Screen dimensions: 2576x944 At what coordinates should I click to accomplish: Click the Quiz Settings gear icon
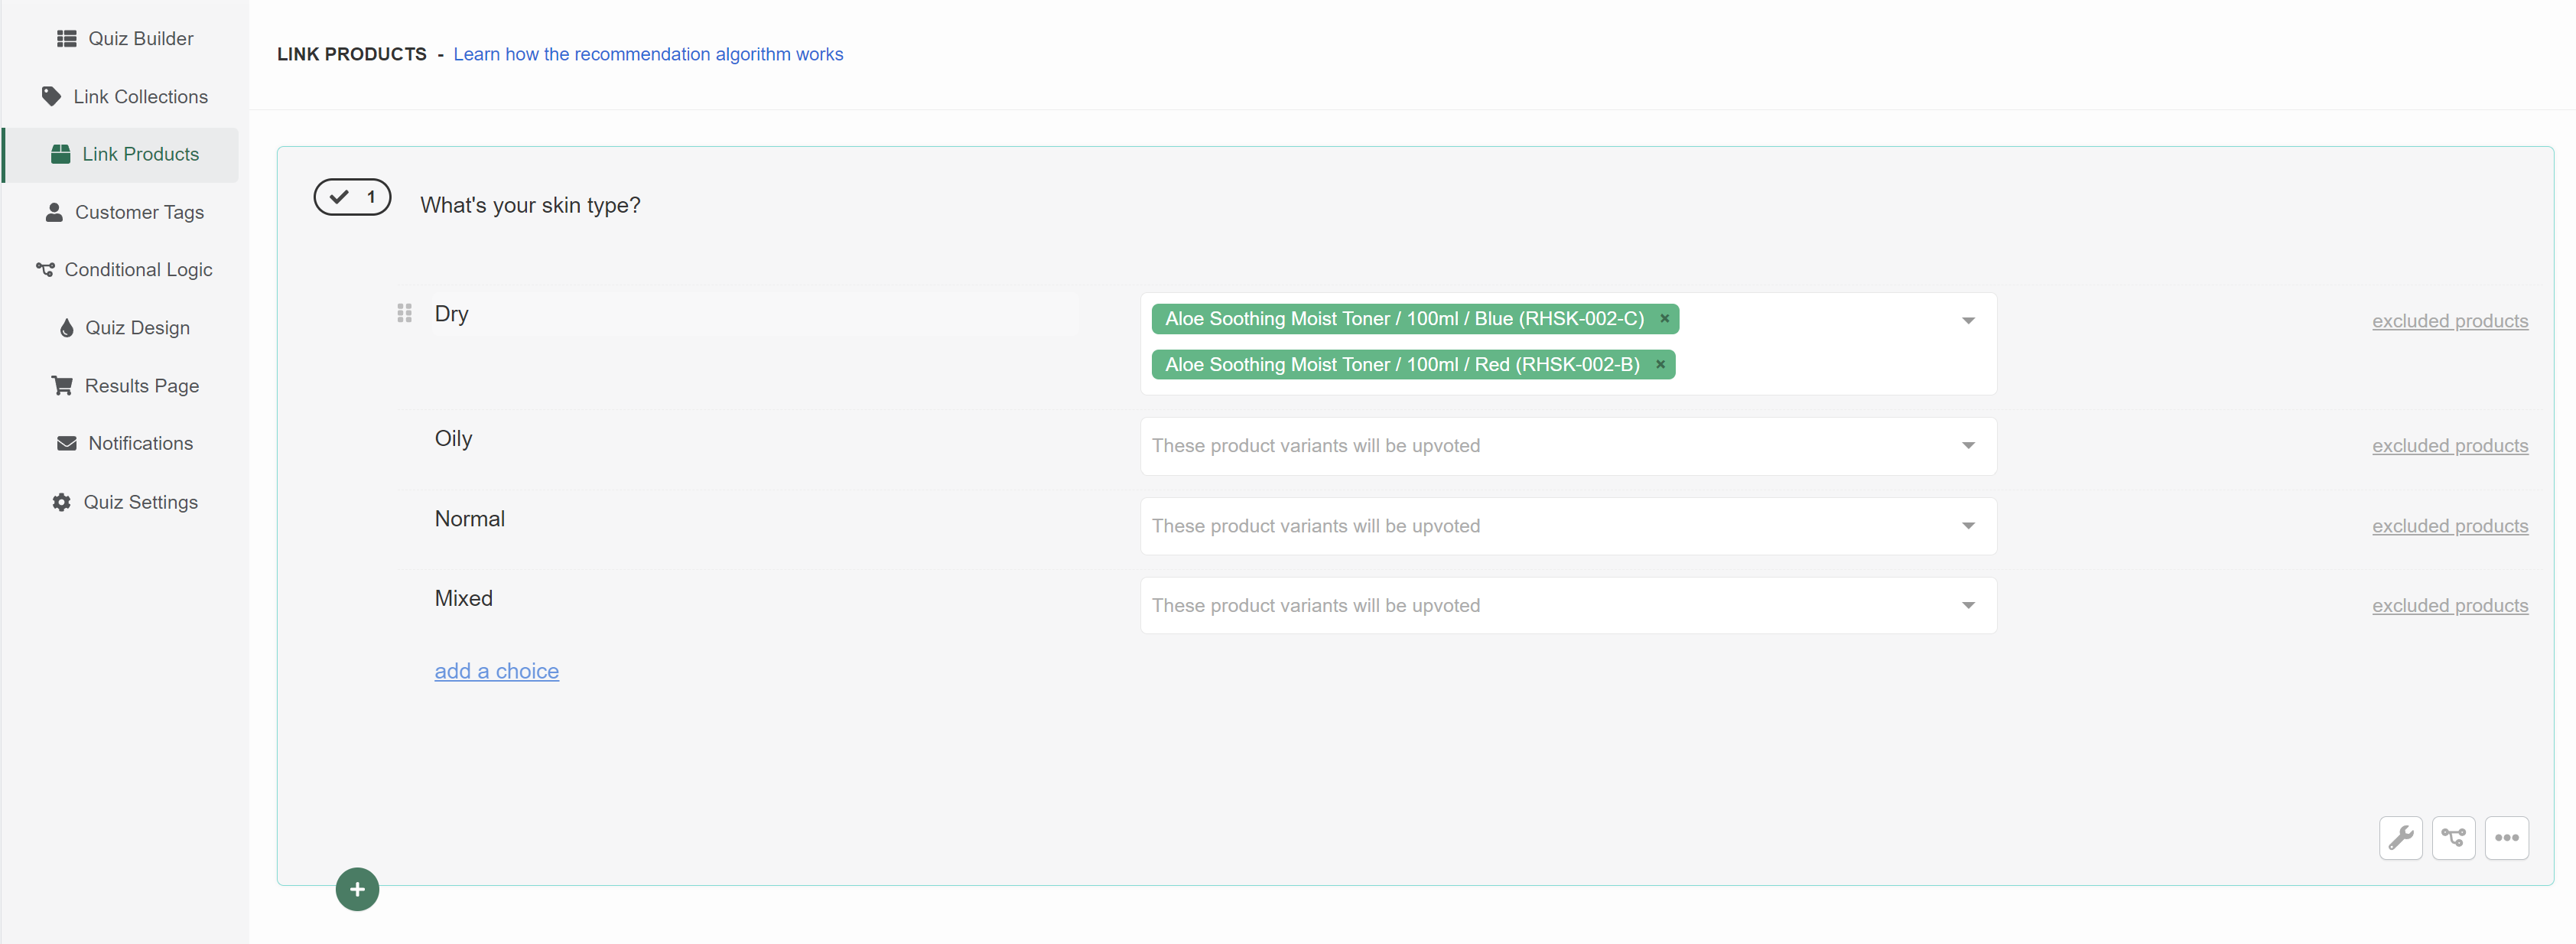coord(61,502)
